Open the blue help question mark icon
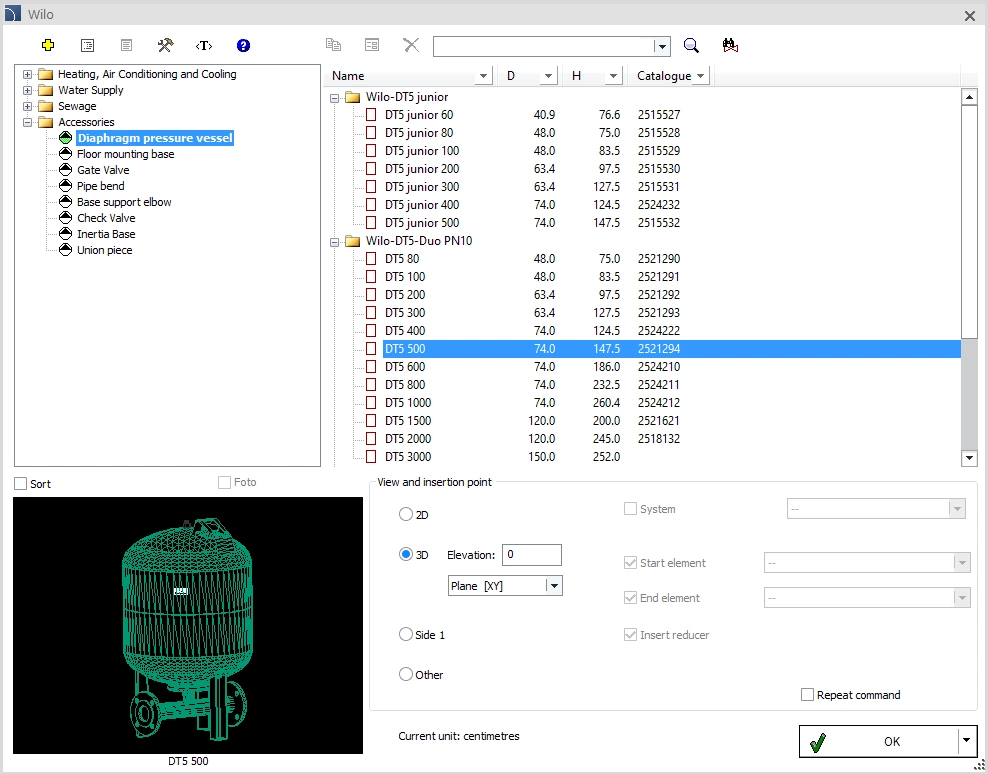 coord(243,45)
